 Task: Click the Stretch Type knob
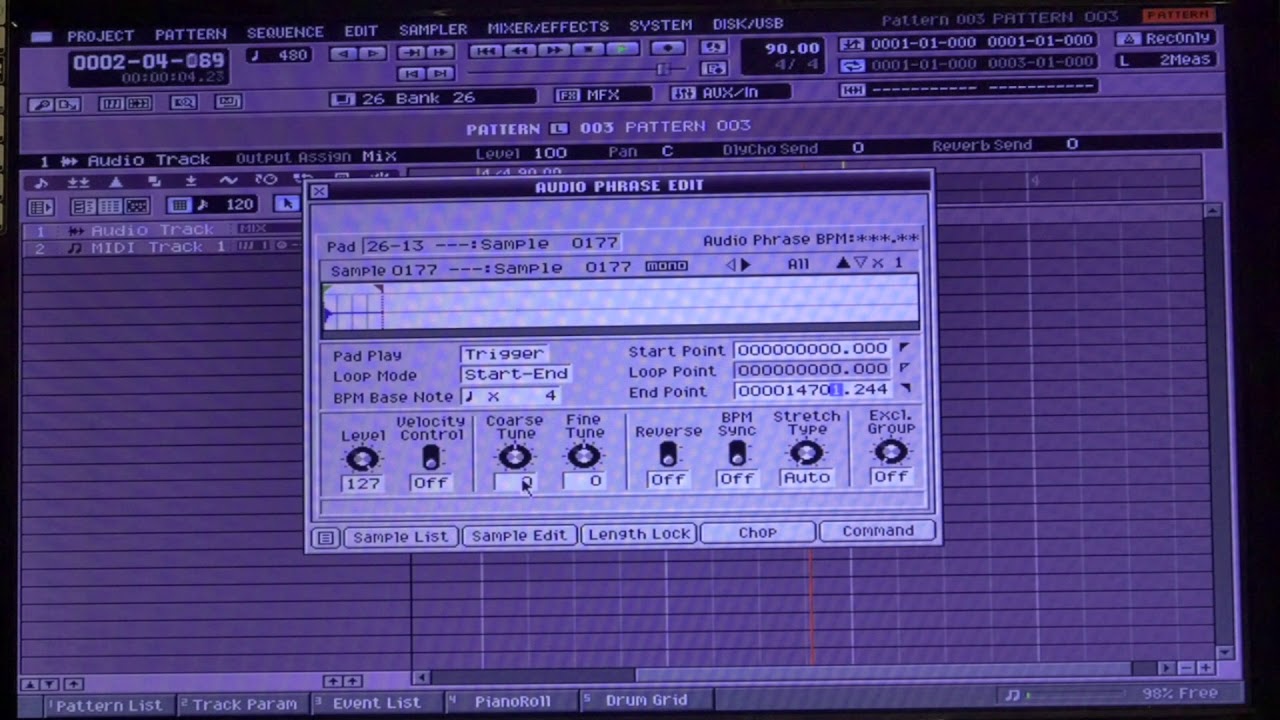806,453
